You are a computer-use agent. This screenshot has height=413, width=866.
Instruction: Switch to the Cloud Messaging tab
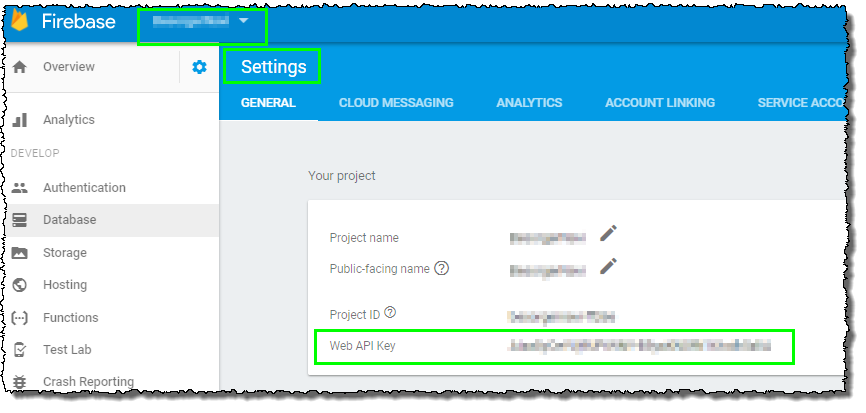pos(396,102)
